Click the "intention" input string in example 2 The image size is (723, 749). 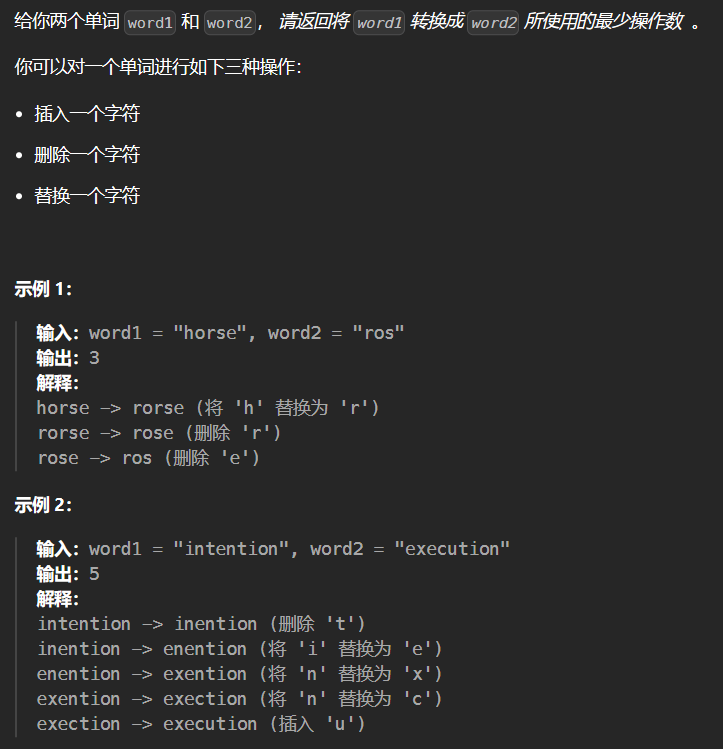[231, 549]
